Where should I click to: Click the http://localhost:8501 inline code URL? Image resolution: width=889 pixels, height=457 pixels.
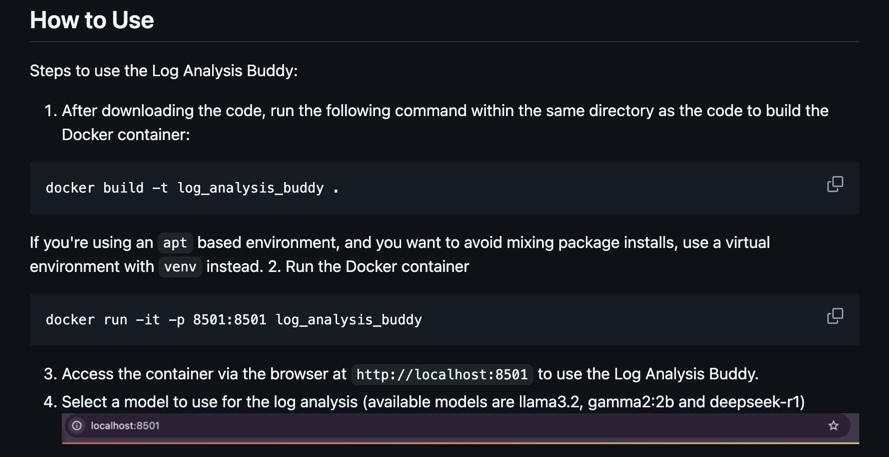point(442,374)
